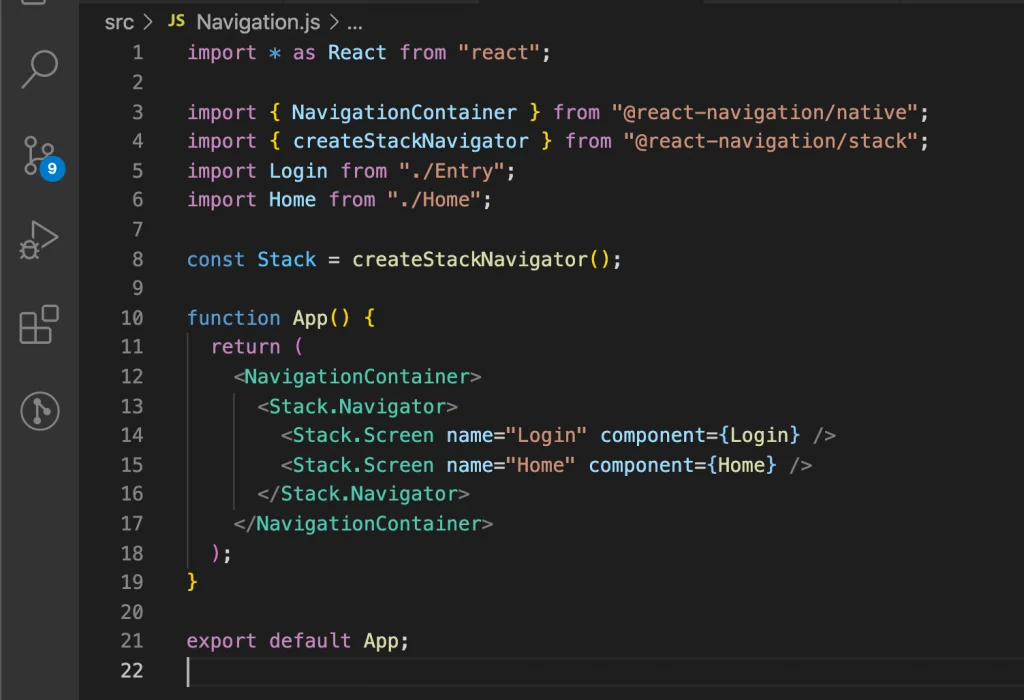
Task: Click the "@react-navigation/native" module string
Action: (765, 112)
